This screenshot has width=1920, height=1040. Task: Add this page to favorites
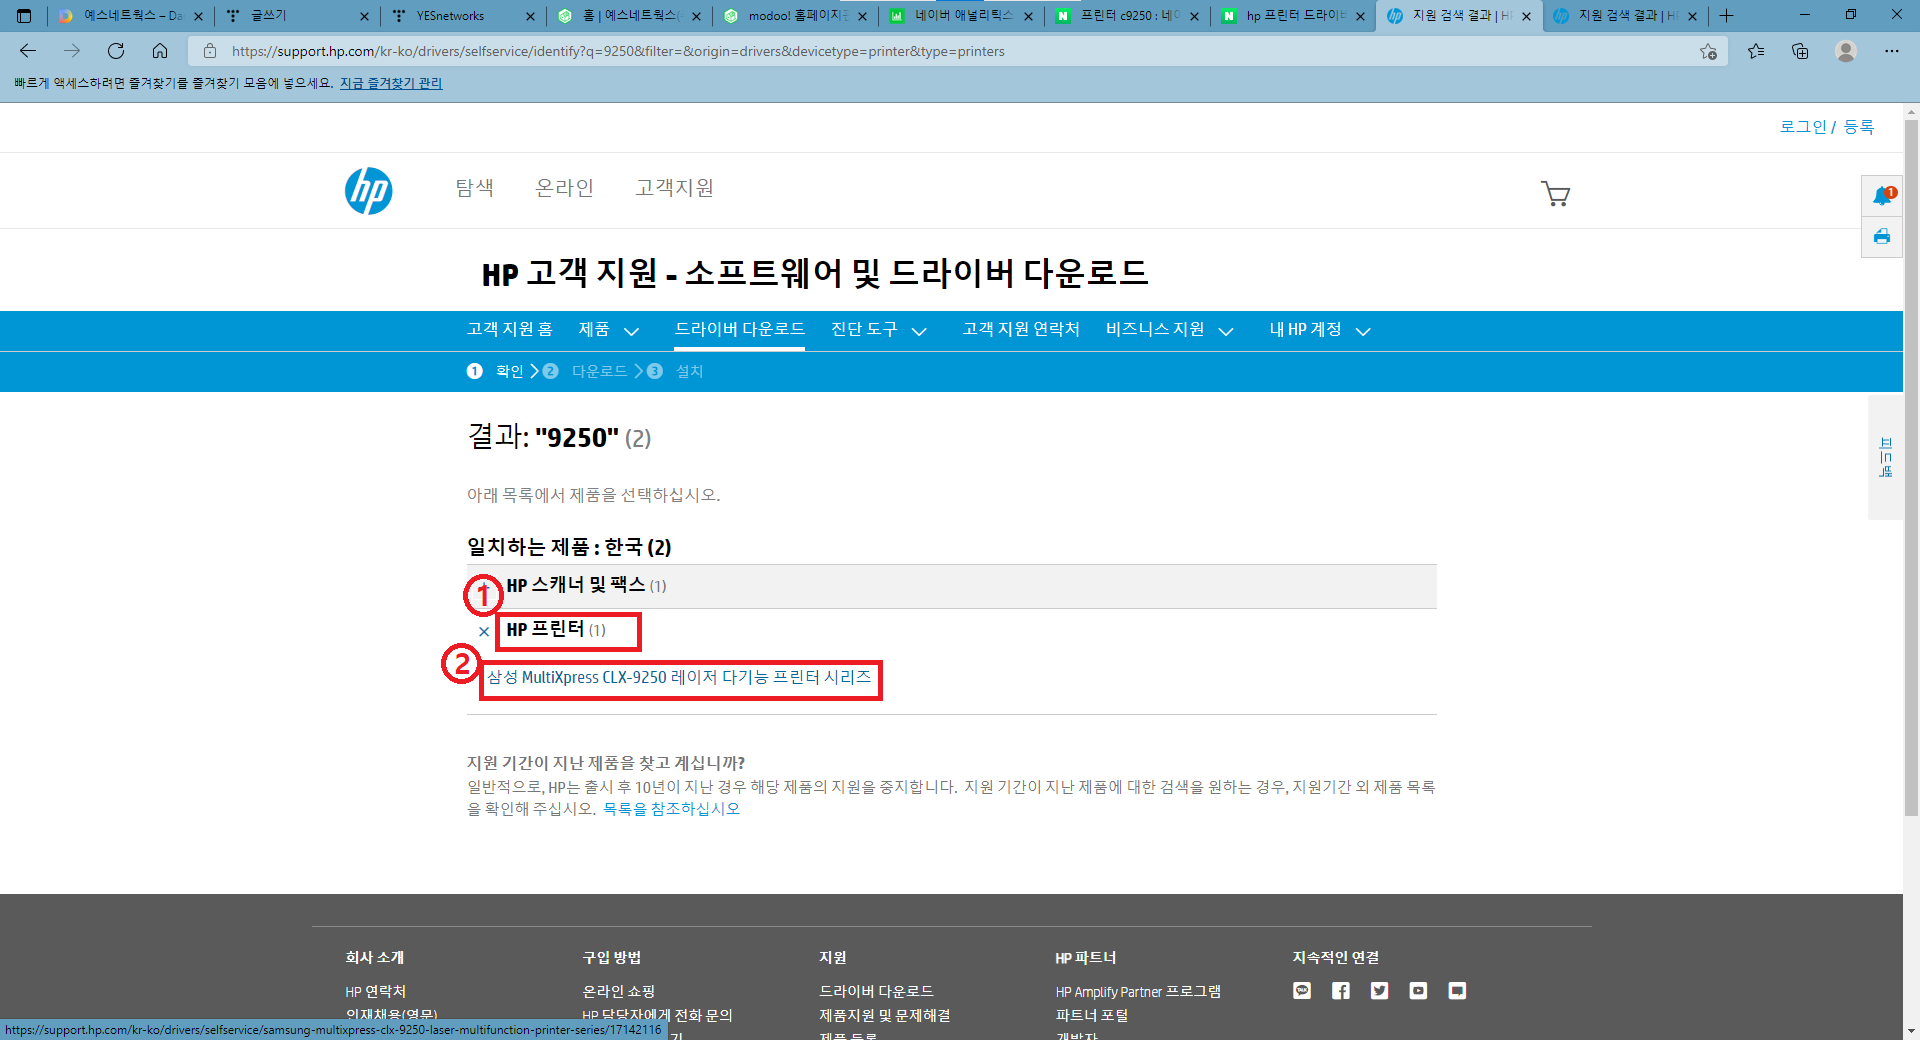pyautogui.click(x=1708, y=51)
